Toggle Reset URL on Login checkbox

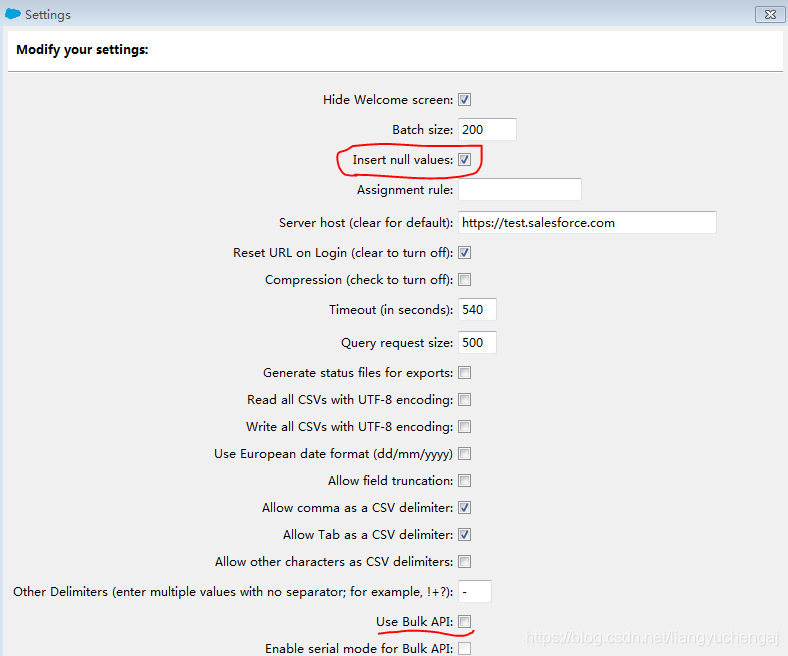464,252
